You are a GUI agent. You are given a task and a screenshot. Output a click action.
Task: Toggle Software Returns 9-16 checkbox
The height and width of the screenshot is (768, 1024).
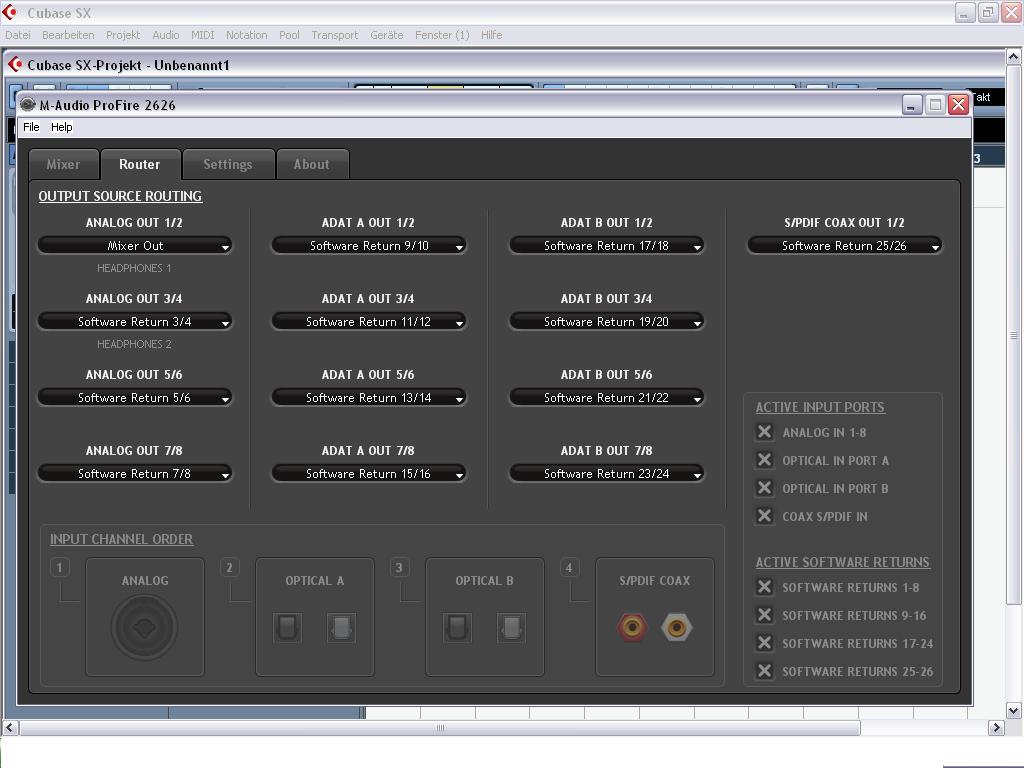pyautogui.click(x=764, y=615)
